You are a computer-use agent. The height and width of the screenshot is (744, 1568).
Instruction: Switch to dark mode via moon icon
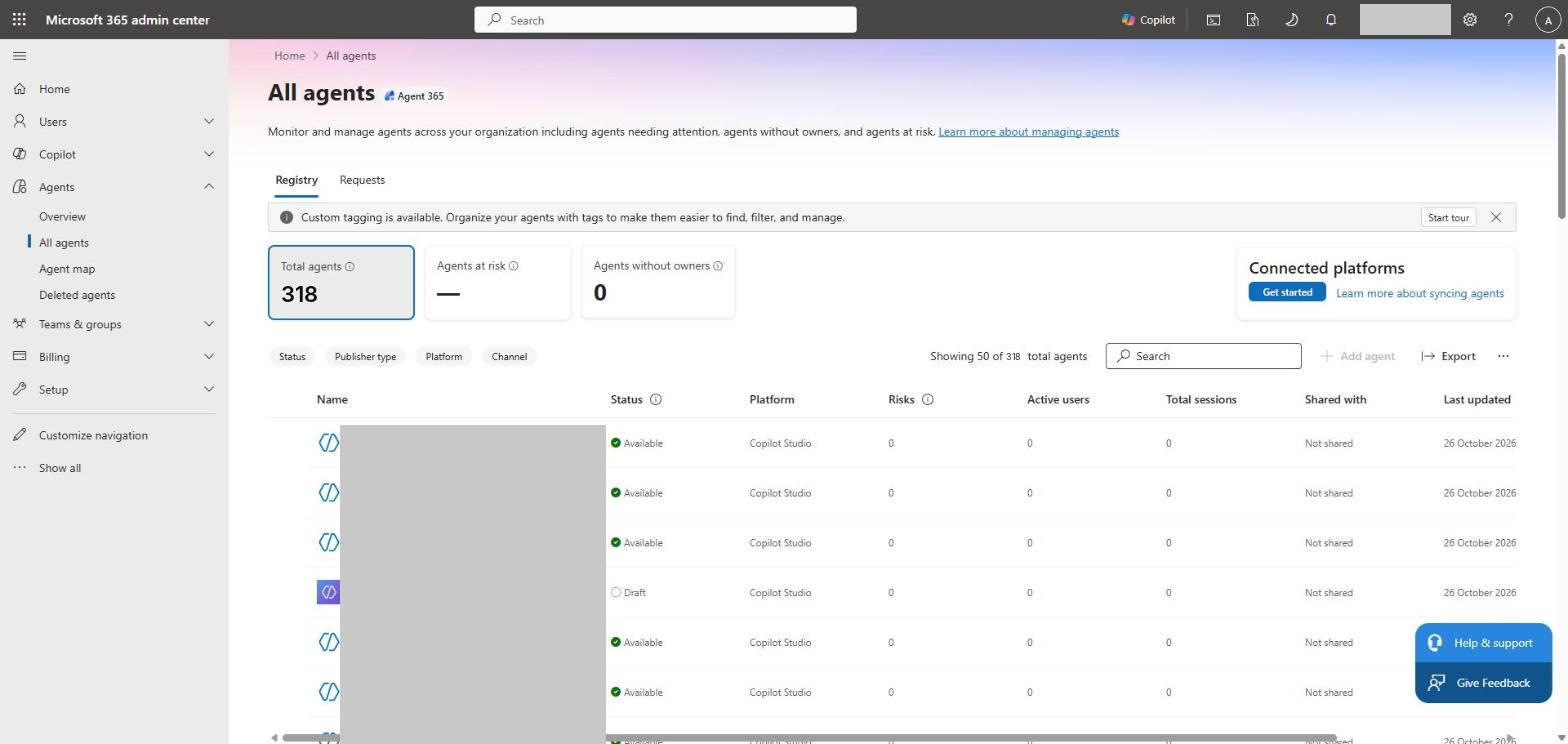tap(1291, 20)
